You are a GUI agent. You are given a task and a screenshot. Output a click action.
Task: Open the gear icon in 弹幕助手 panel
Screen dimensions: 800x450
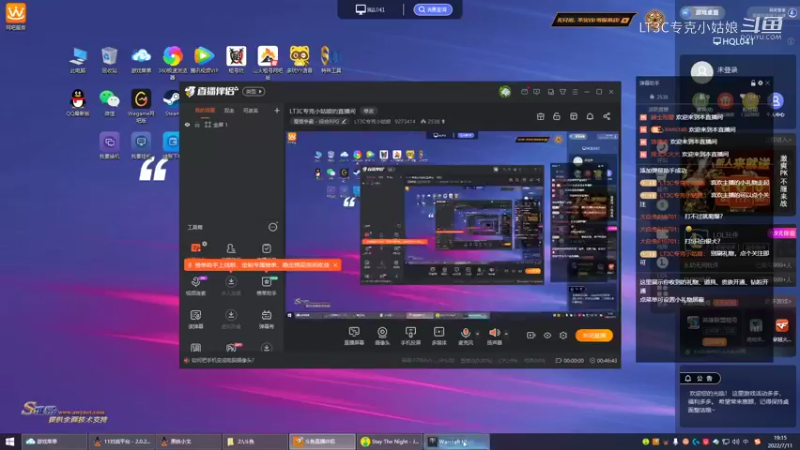(x=760, y=83)
